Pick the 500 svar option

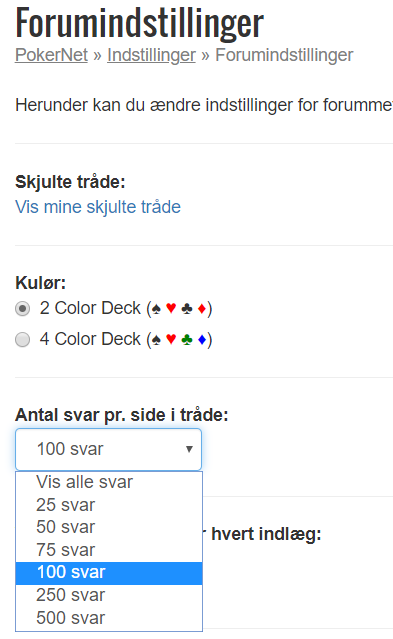[109, 618]
